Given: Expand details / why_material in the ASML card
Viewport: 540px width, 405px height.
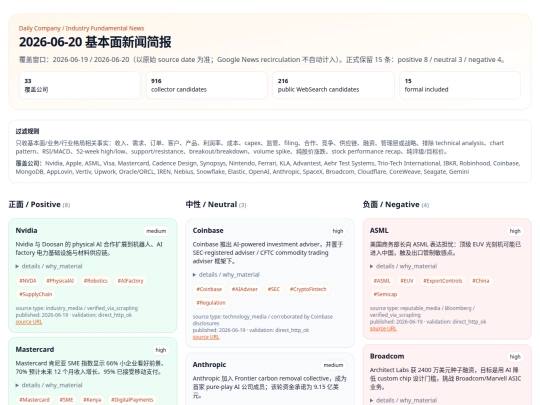Looking at the screenshot, I should click(403, 266).
